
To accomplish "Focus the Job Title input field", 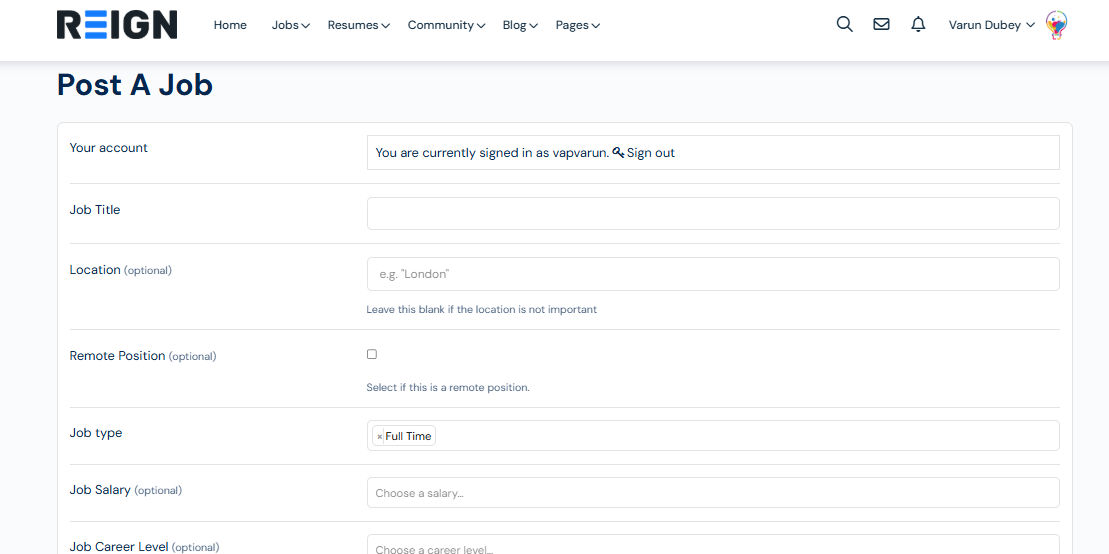I will [x=712, y=213].
